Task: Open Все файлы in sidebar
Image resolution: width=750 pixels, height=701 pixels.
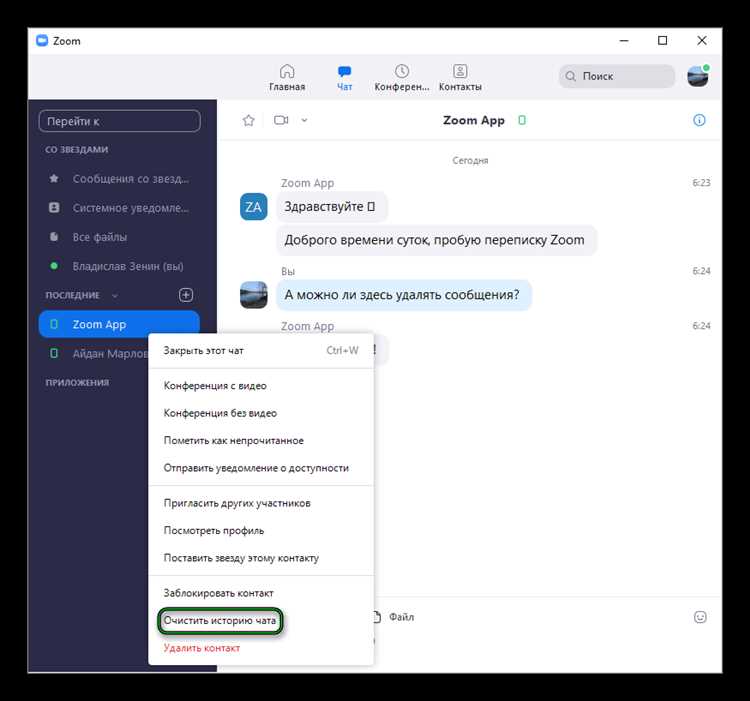Action: tap(120, 237)
